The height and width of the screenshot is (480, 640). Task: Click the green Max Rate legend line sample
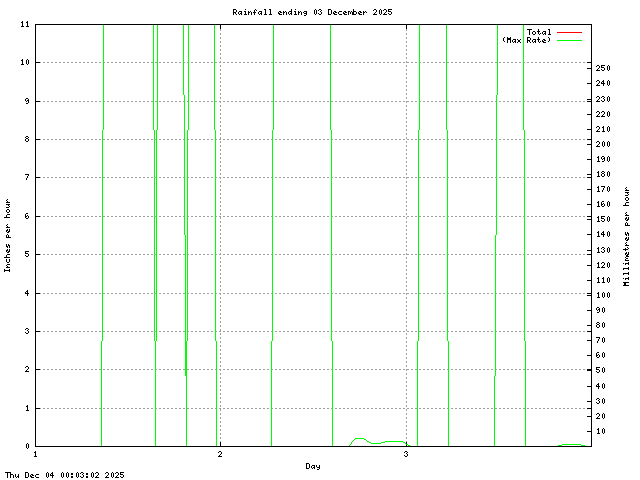[569, 40]
